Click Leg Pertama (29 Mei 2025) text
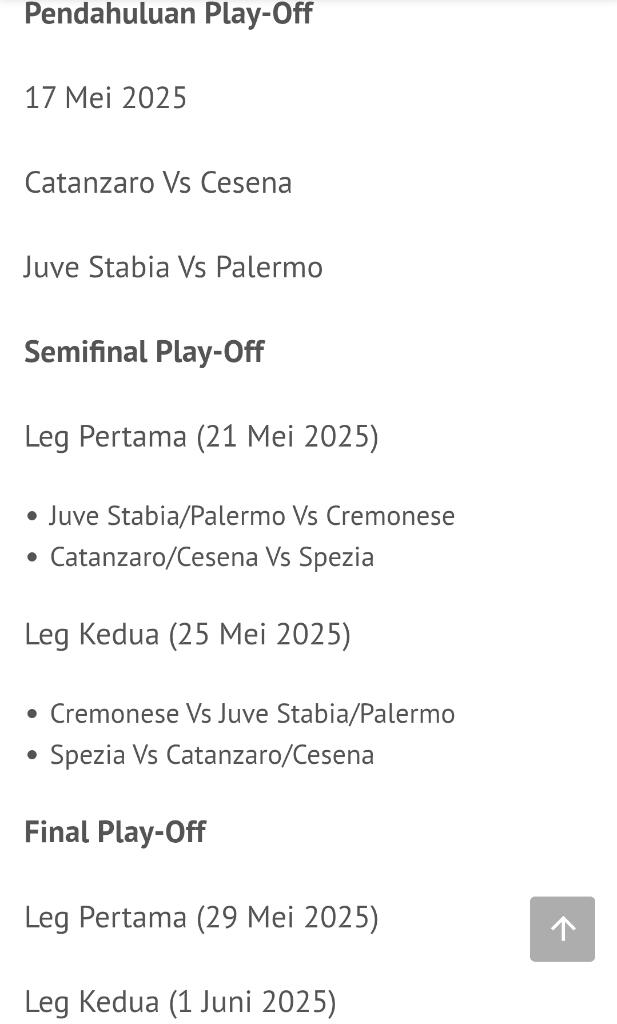Image resolution: width=617 pixels, height=1024 pixels. pyautogui.click(x=201, y=917)
